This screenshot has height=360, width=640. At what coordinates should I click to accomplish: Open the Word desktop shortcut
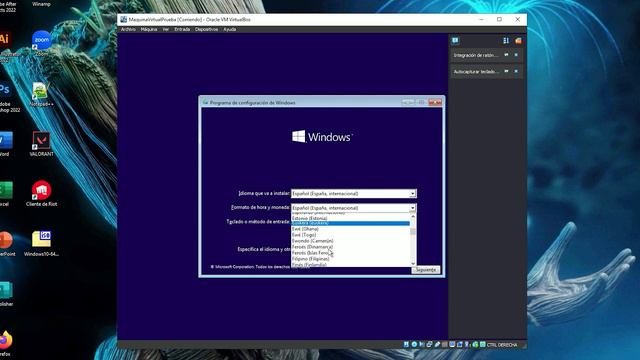click(x=6, y=144)
